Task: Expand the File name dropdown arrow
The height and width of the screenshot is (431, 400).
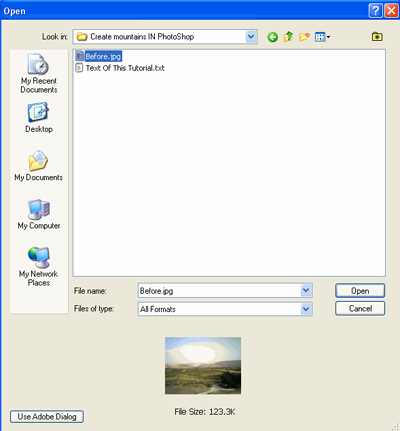Action: pos(306,291)
